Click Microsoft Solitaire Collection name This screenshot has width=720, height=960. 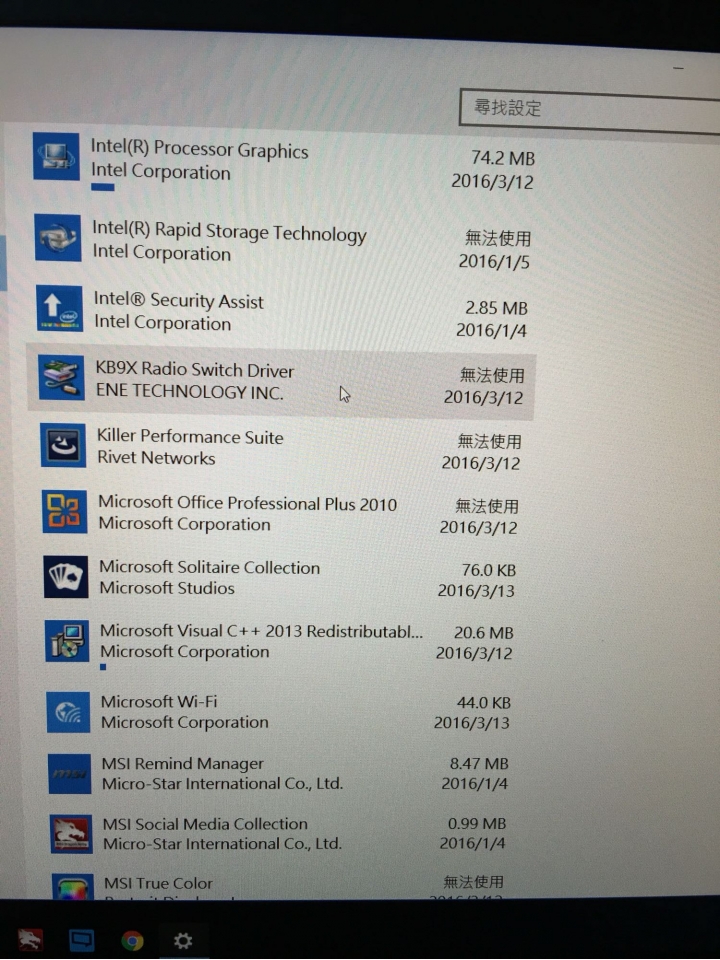(210, 568)
